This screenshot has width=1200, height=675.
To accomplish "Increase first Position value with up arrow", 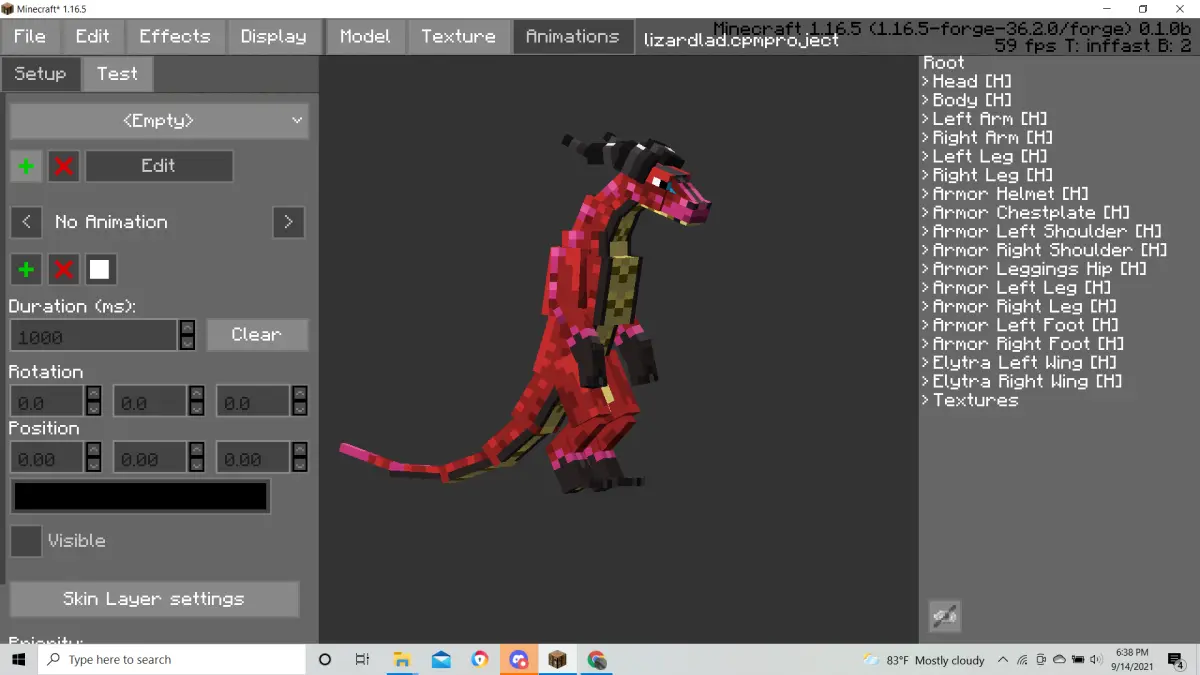I will pos(93,451).
